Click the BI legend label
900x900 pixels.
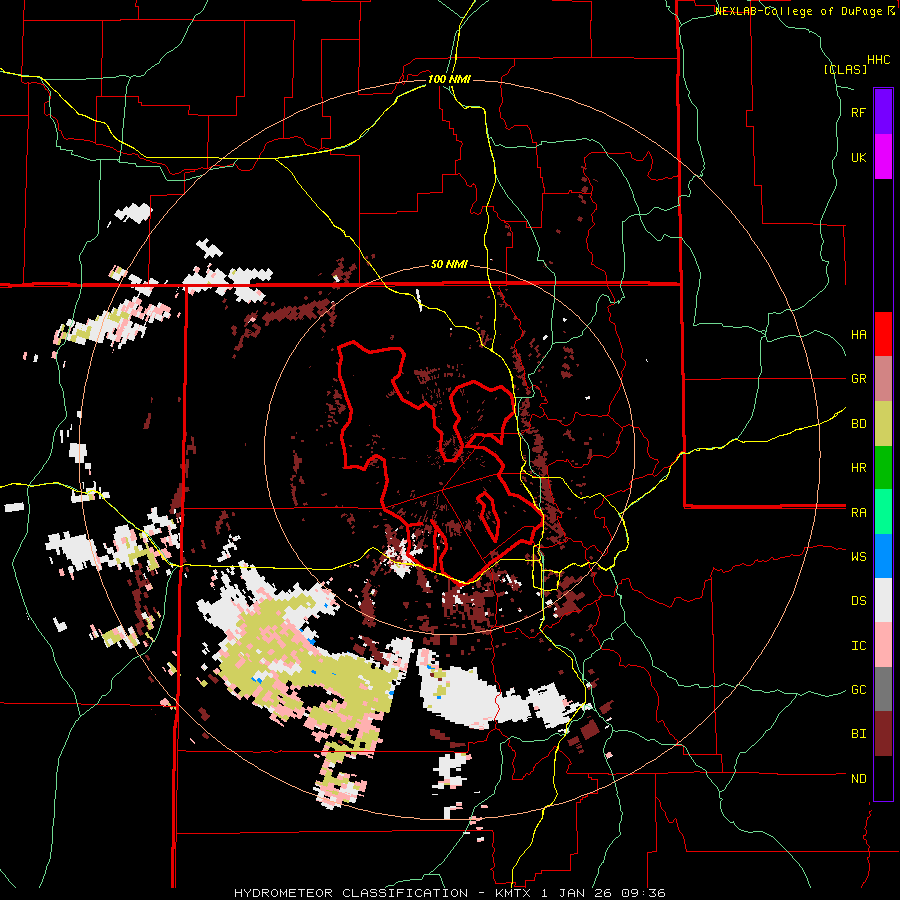tap(858, 734)
